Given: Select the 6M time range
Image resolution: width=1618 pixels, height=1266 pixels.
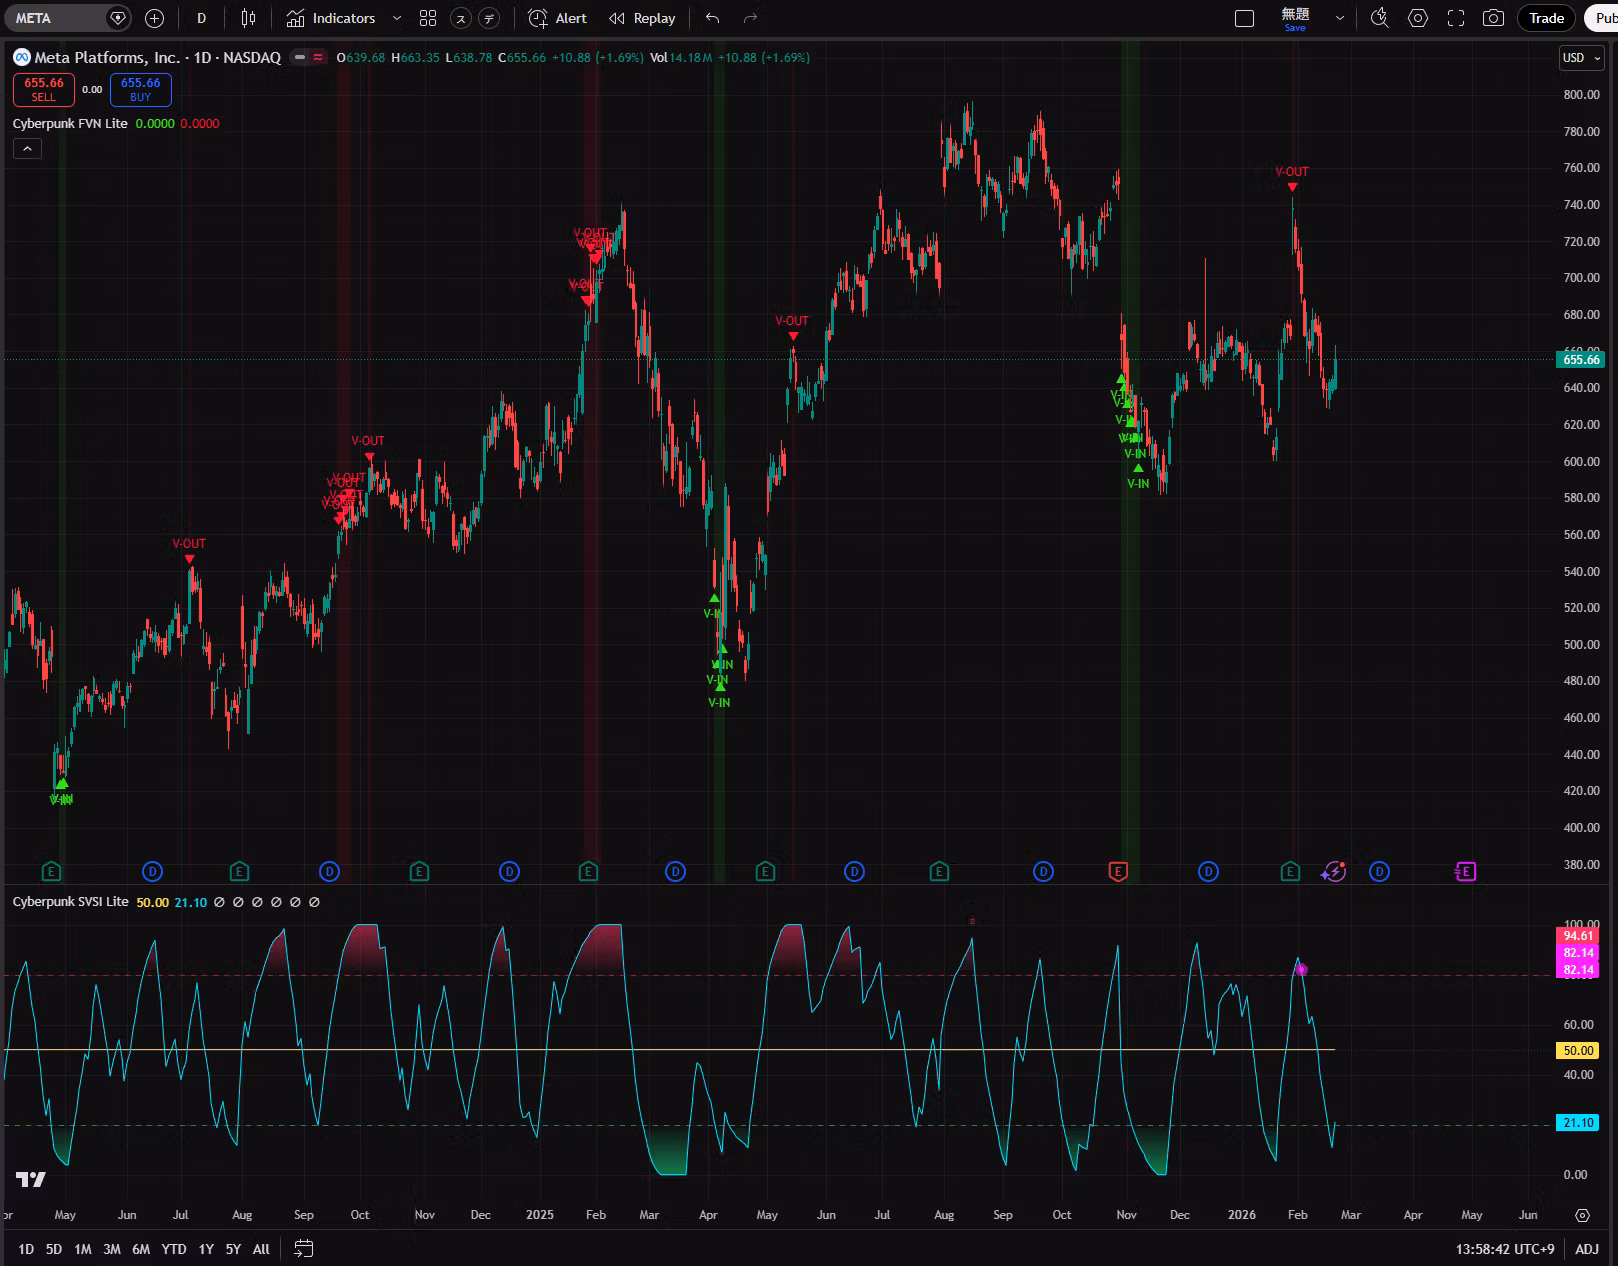Looking at the screenshot, I should click(141, 1249).
